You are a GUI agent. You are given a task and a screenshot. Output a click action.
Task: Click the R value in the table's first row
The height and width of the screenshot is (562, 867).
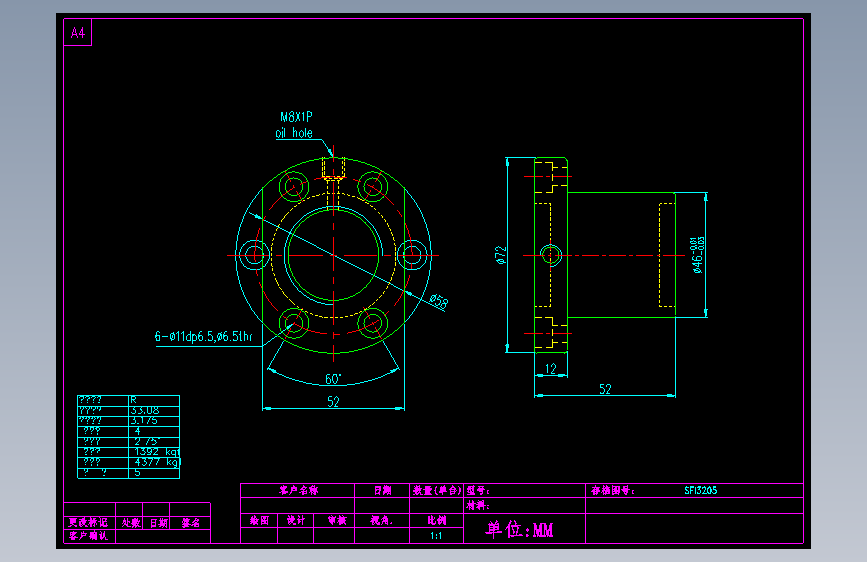pyautogui.click(x=133, y=400)
